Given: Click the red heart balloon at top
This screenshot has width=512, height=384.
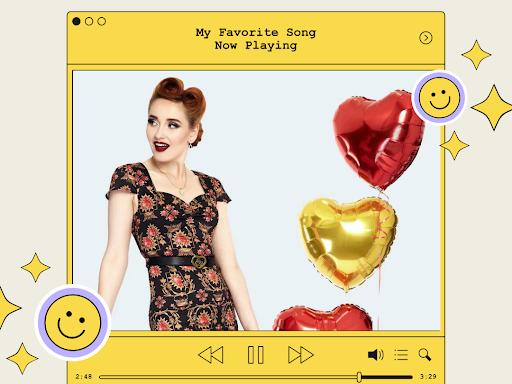Looking at the screenshot, I should pyautogui.click(x=378, y=139).
